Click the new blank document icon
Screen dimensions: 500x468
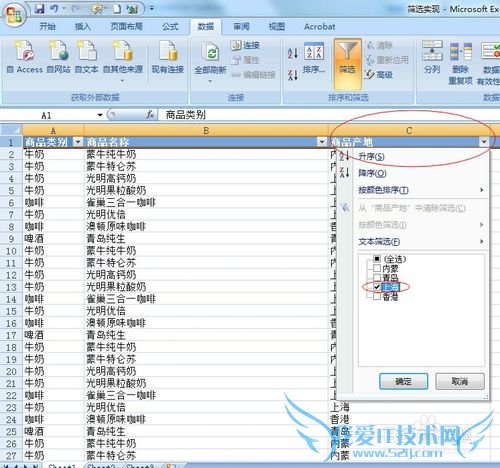pyautogui.click(x=117, y=9)
